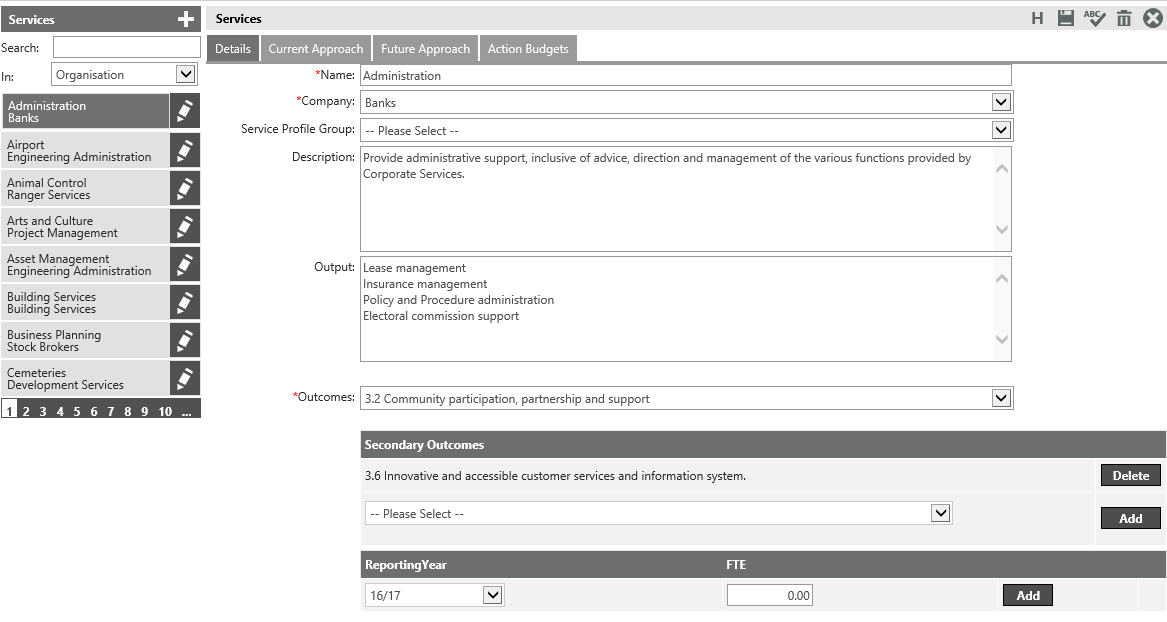Edit the Building Services pencil icon

tap(185, 302)
